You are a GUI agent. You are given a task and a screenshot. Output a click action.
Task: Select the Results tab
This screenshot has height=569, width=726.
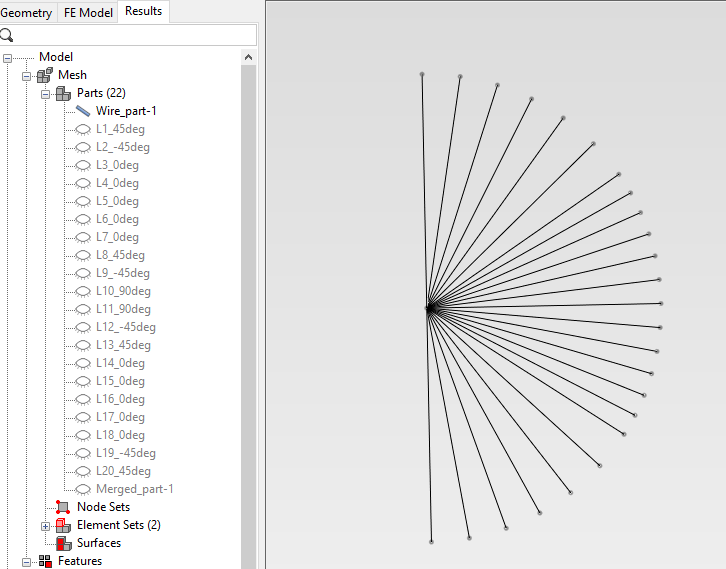point(144,11)
